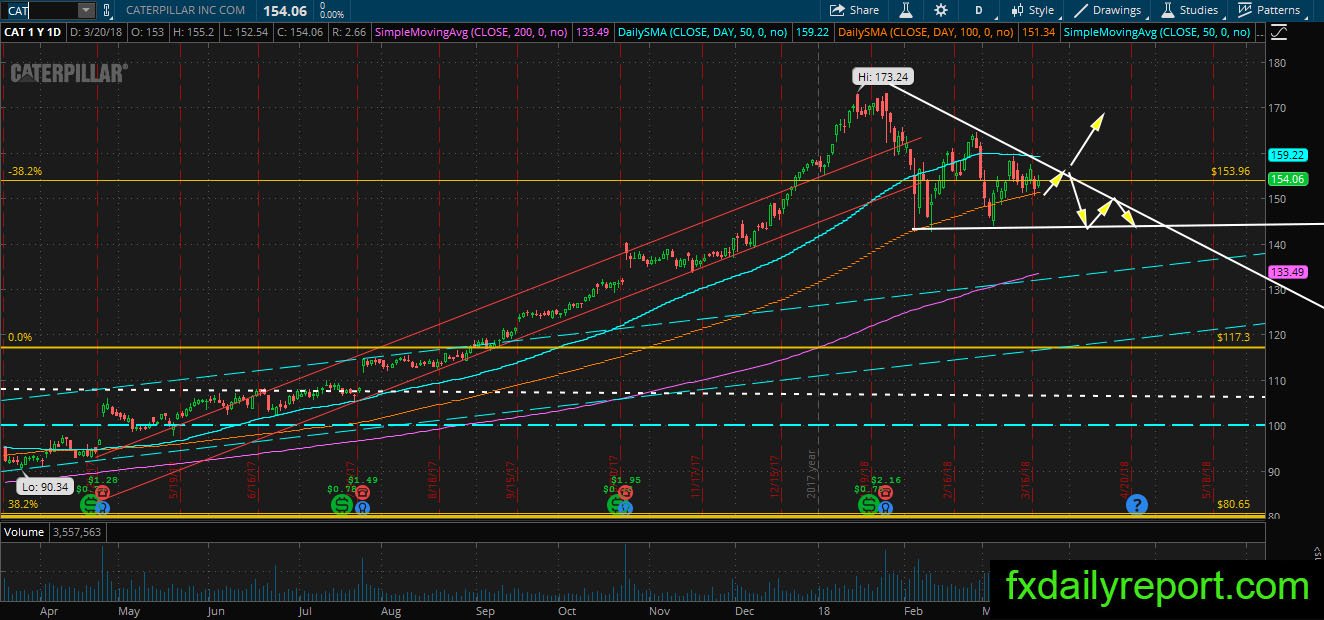Click the CAT 1 Y 1D label

click(x=31, y=32)
